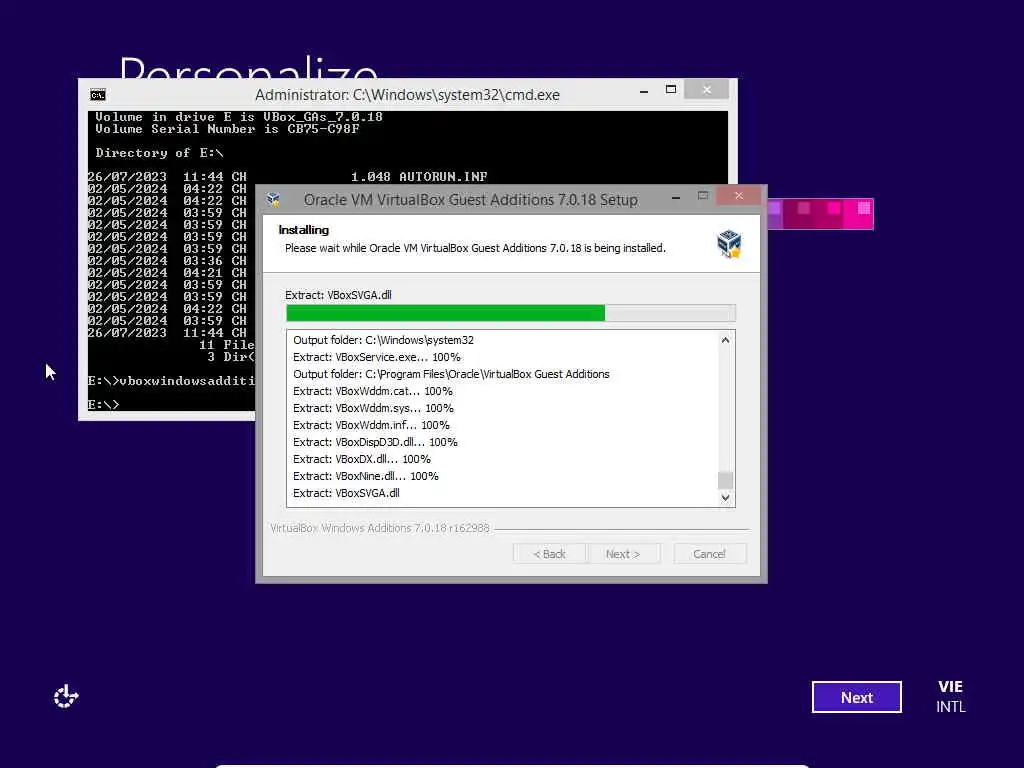Click the purple Next button on Personalize screen
The width and height of the screenshot is (1024, 768).
(x=857, y=697)
